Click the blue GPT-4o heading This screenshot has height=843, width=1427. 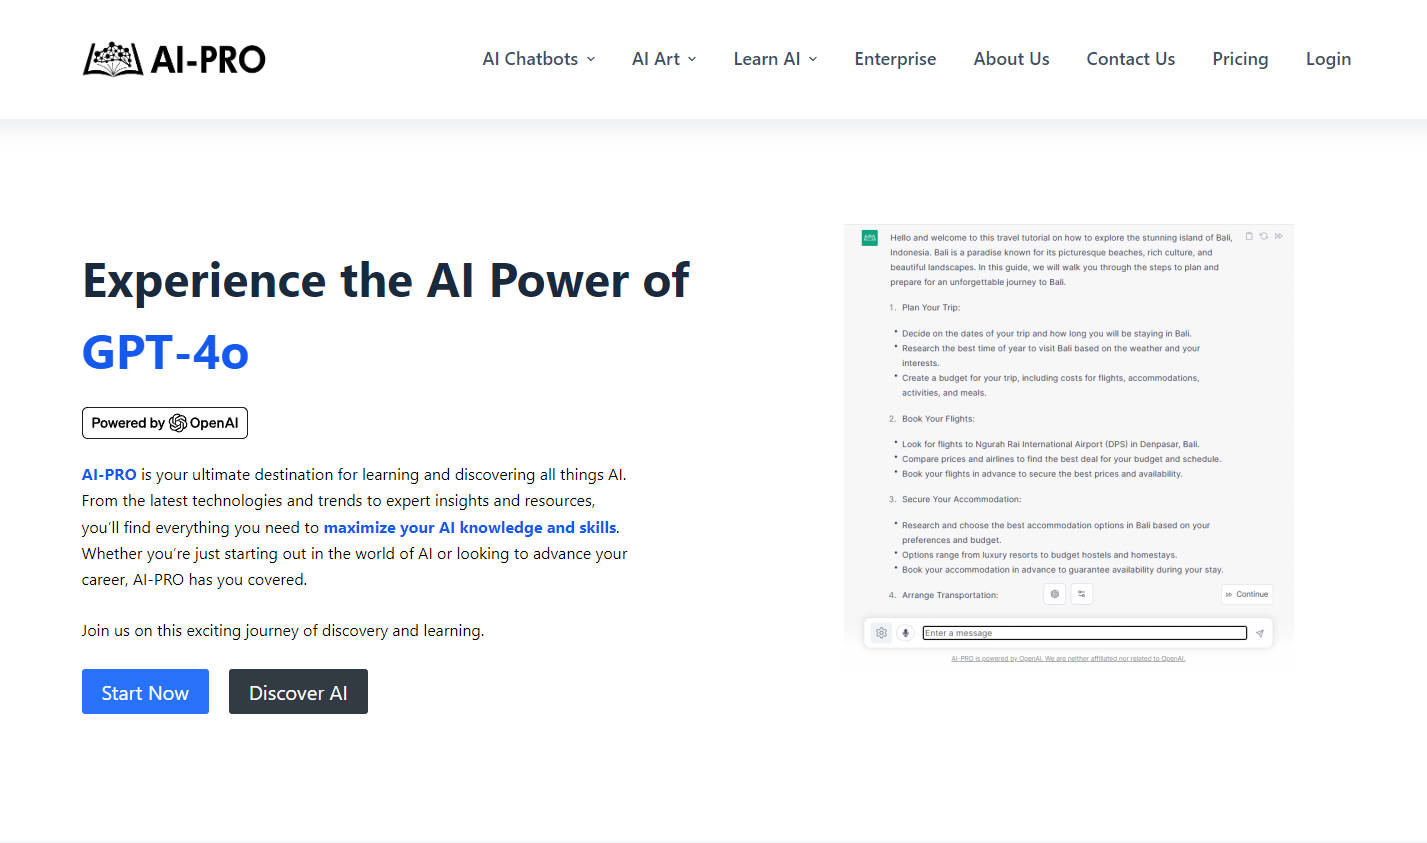165,352
